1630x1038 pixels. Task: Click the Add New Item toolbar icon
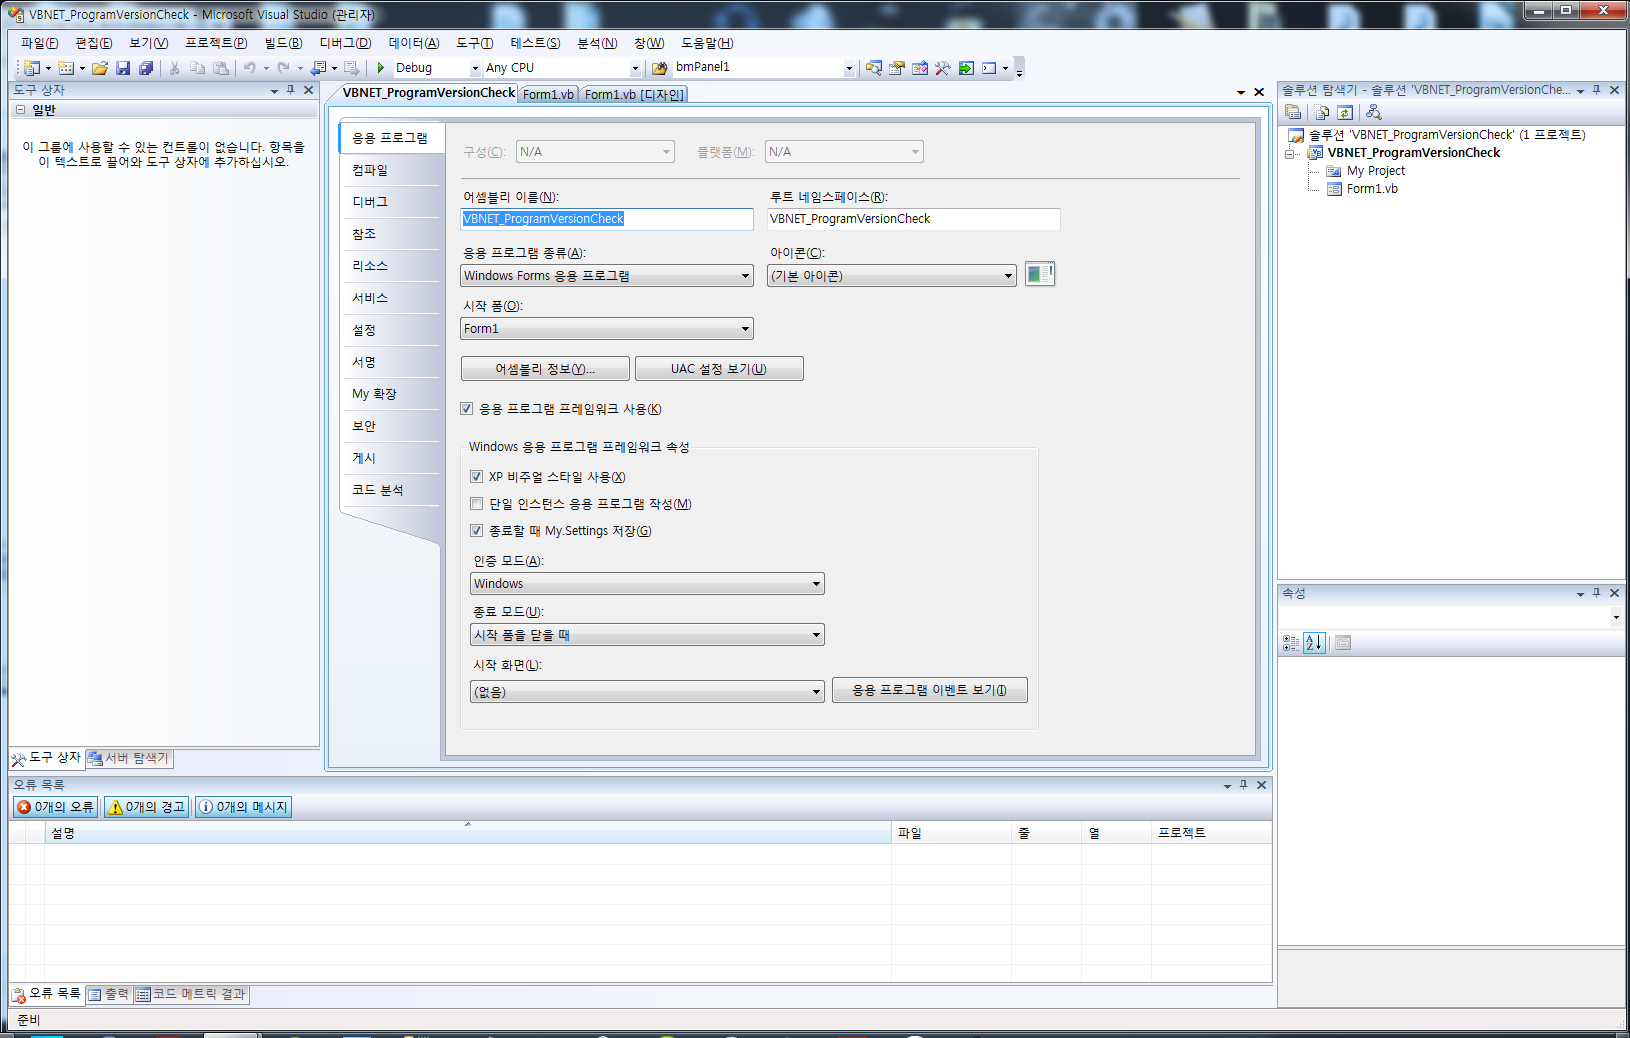(66, 68)
